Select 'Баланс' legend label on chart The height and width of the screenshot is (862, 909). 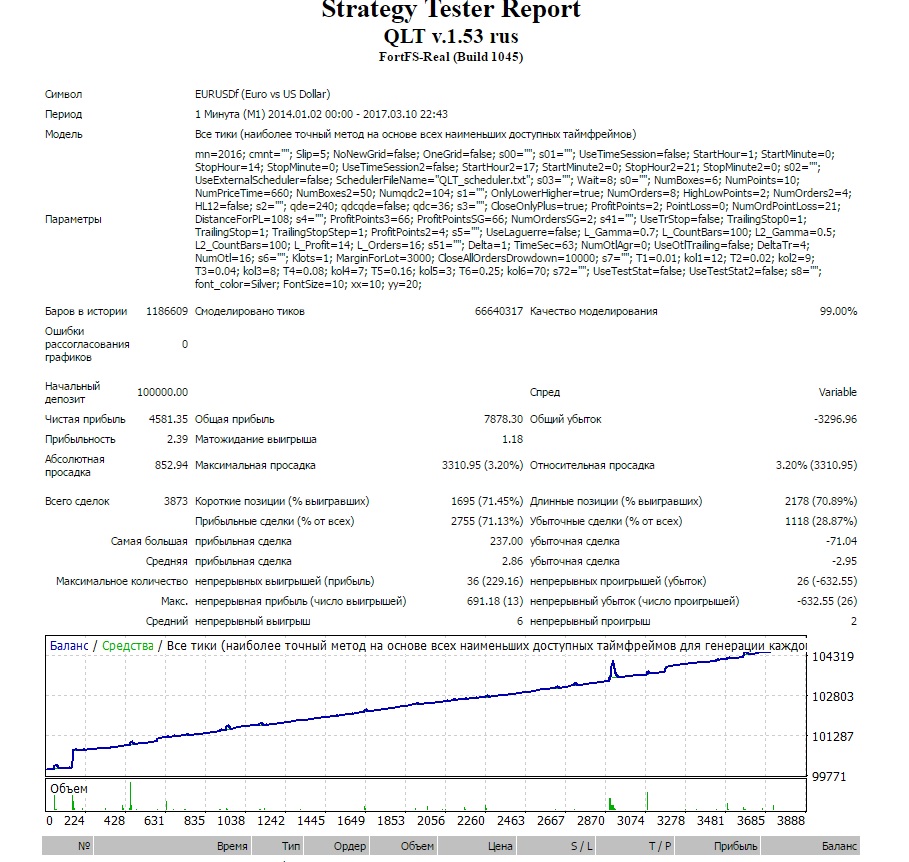pos(69,646)
